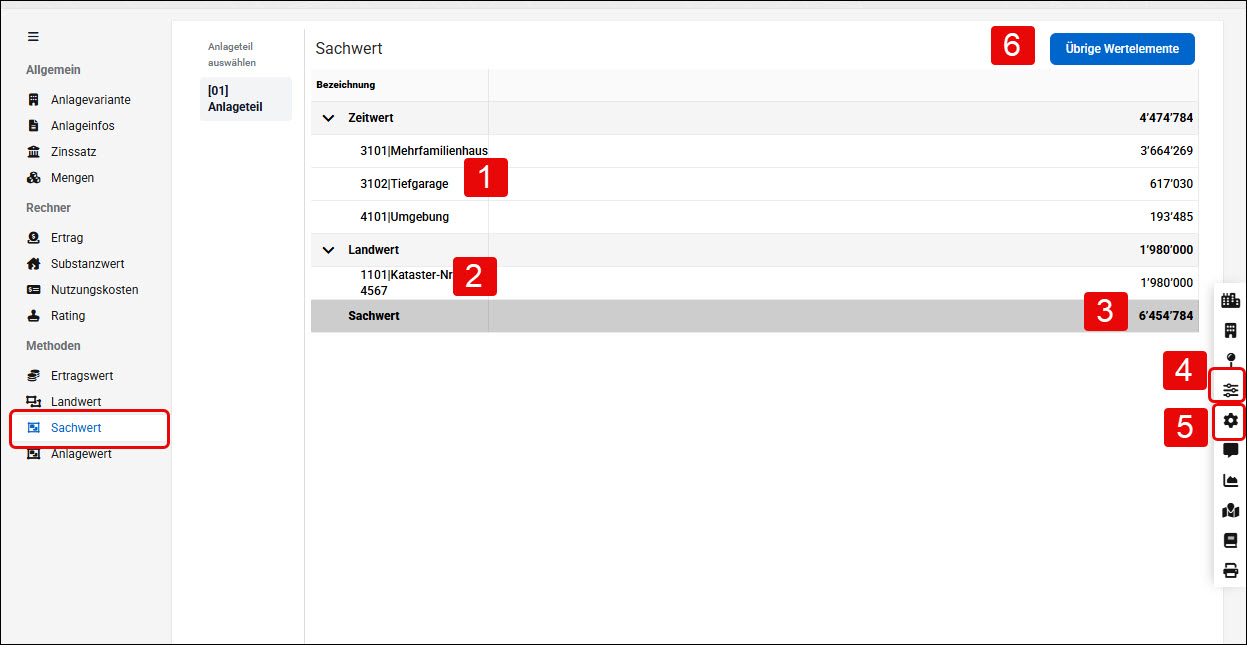1247x645 pixels.
Task: Click the sliders settings icon in right toolbar
Action: click(1230, 389)
